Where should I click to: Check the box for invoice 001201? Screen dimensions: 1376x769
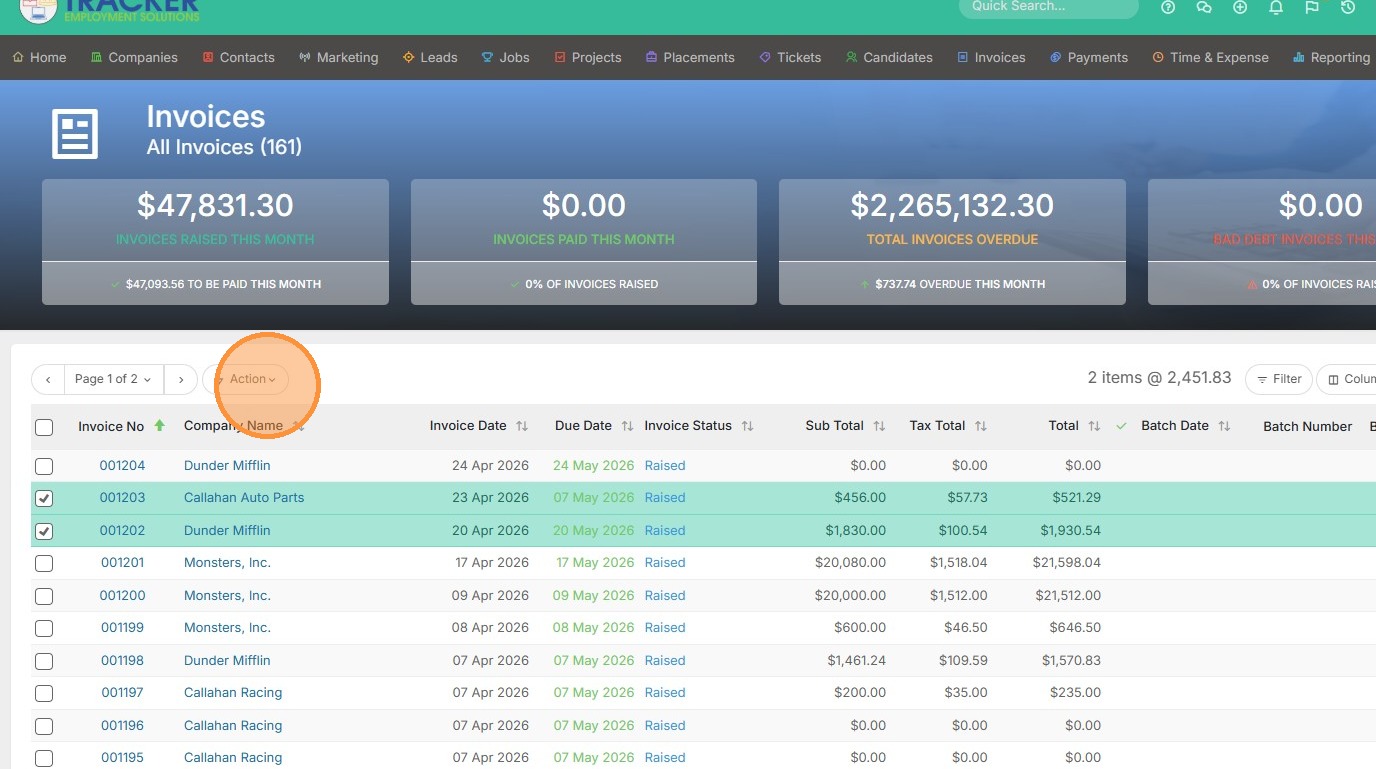click(x=44, y=564)
